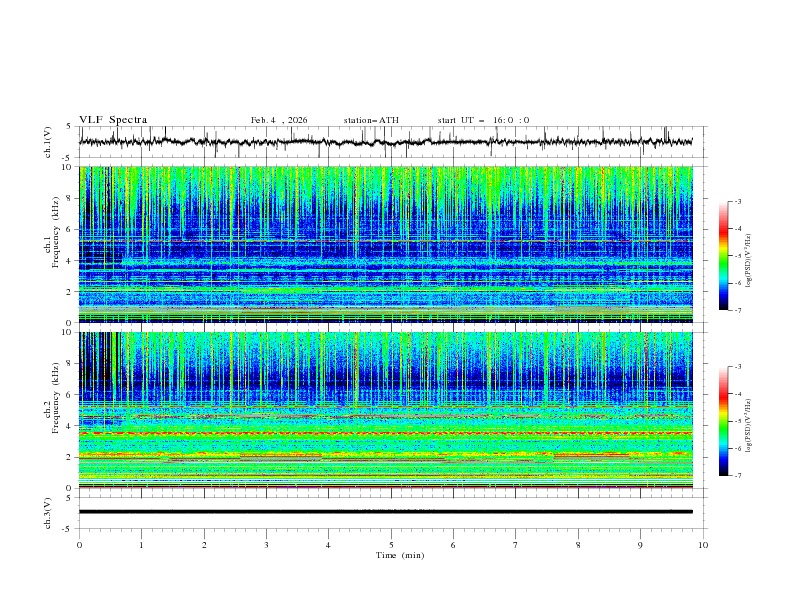Click the "5" tick on ch.1(V) axis
The image size is (792, 612).
click(x=69, y=127)
